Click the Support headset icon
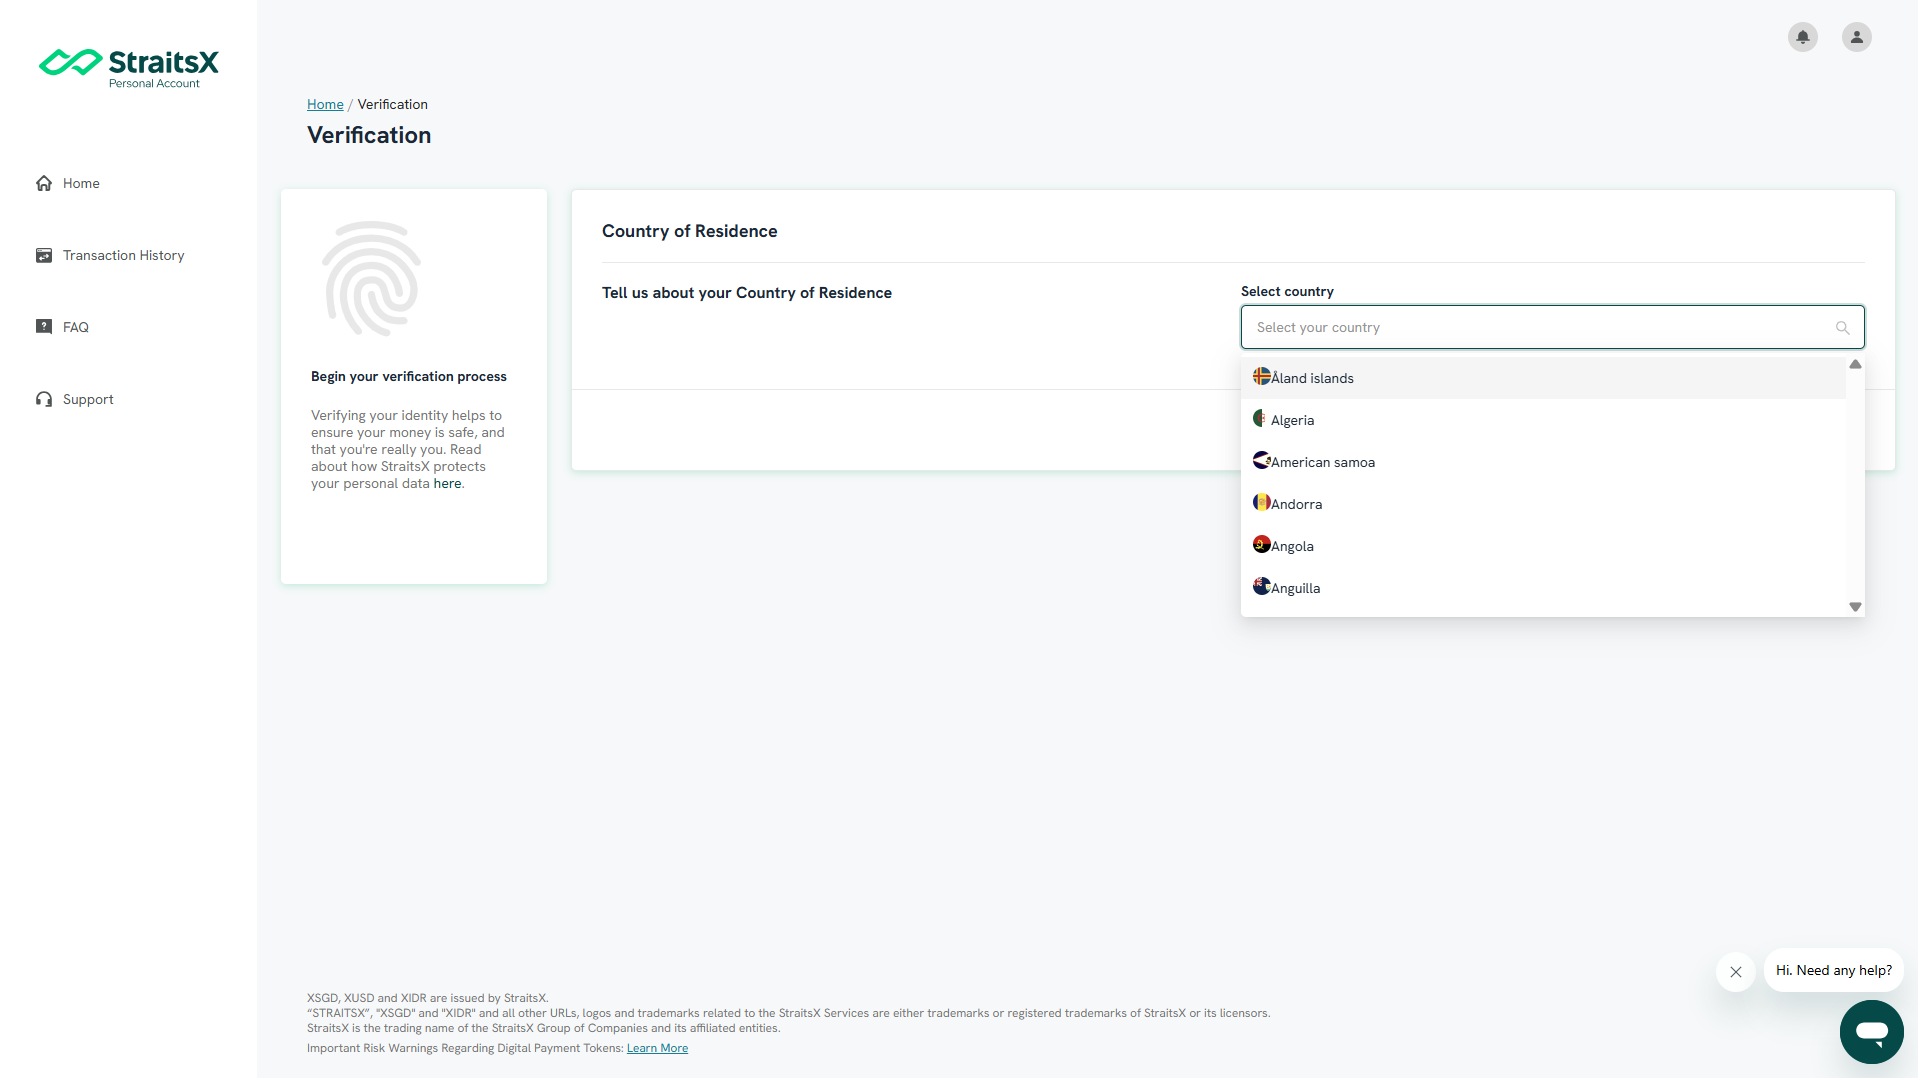Image resolution: width=1918 pixels, height=1078 pixels. (44, 399)
